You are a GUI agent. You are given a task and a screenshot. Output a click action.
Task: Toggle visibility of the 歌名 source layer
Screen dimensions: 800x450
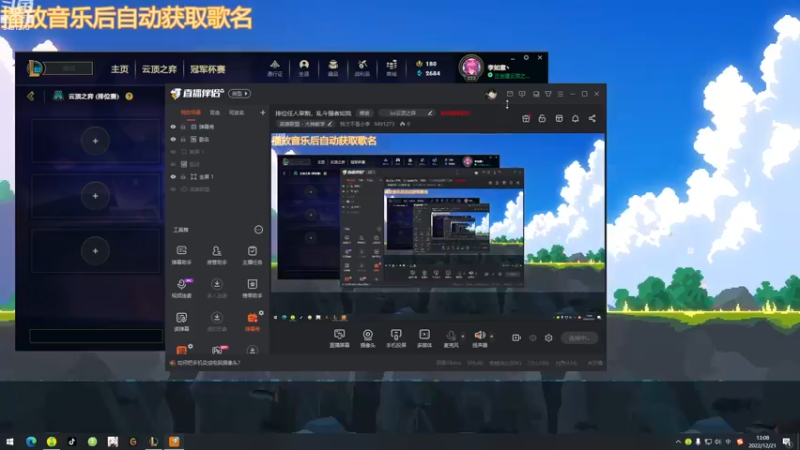coord(173,139)
